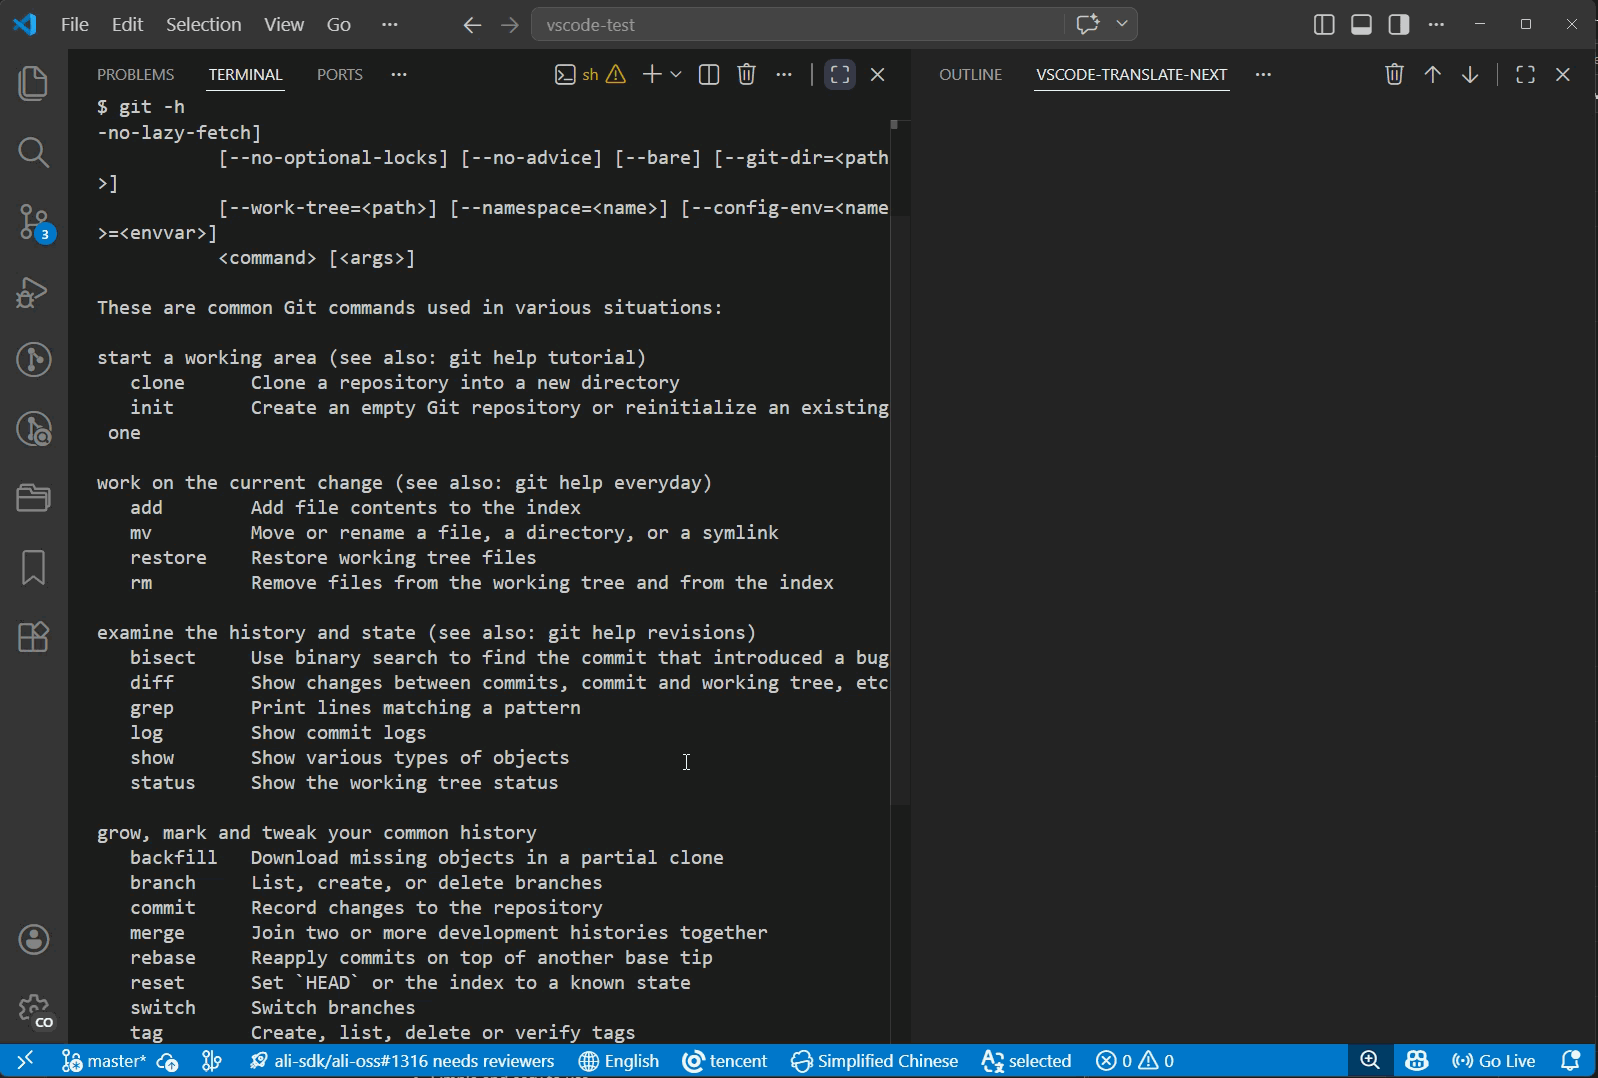The image size is (1598, 1078).
Task: Clear translations with right panel trash icon
Action: click(x=1394, y=74)
